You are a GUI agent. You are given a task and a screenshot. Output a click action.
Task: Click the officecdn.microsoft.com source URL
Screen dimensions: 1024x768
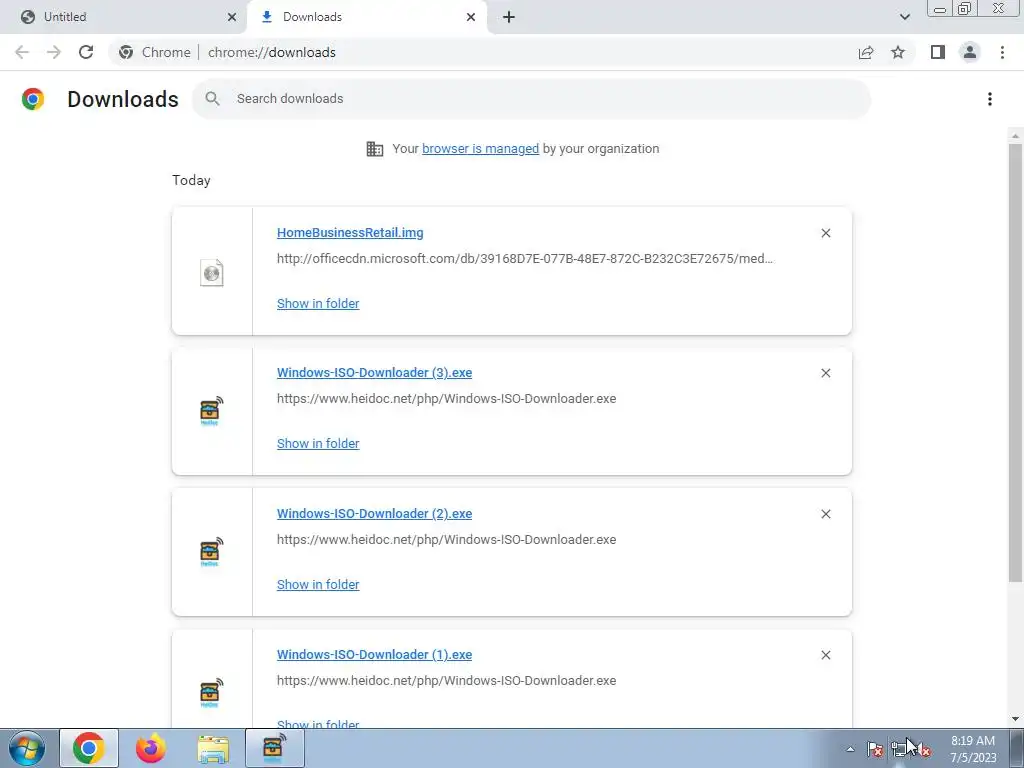(525, 259)
